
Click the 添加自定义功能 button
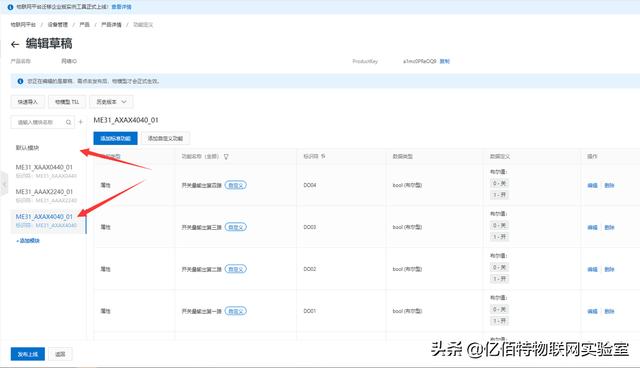pos(165,138)
